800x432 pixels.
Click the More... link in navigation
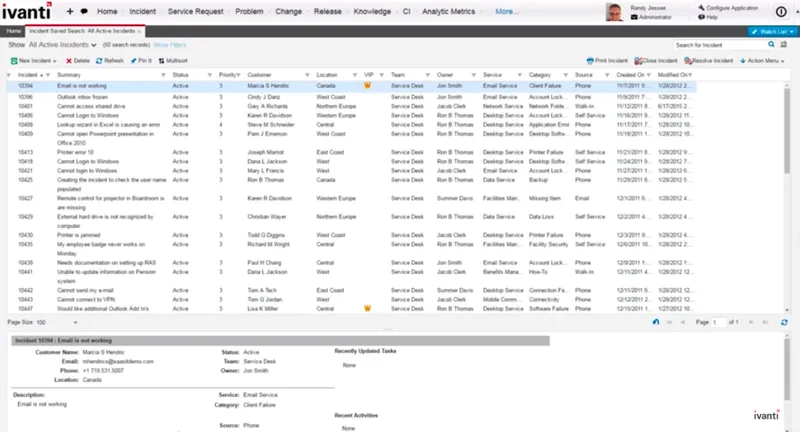pos(506,11)
